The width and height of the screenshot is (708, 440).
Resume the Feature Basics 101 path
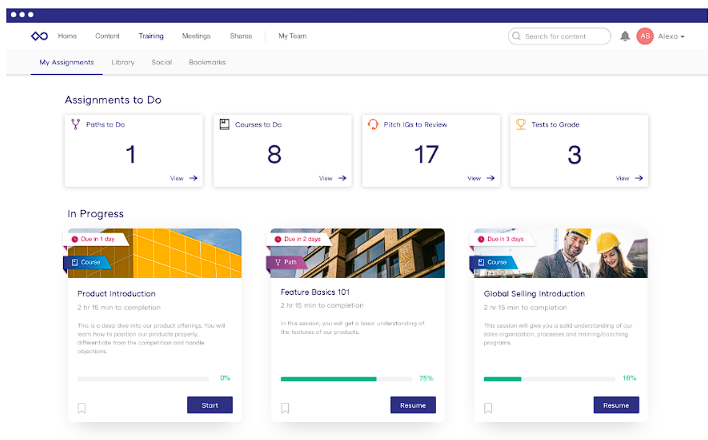pyautogui.click(x=412, y=405)
